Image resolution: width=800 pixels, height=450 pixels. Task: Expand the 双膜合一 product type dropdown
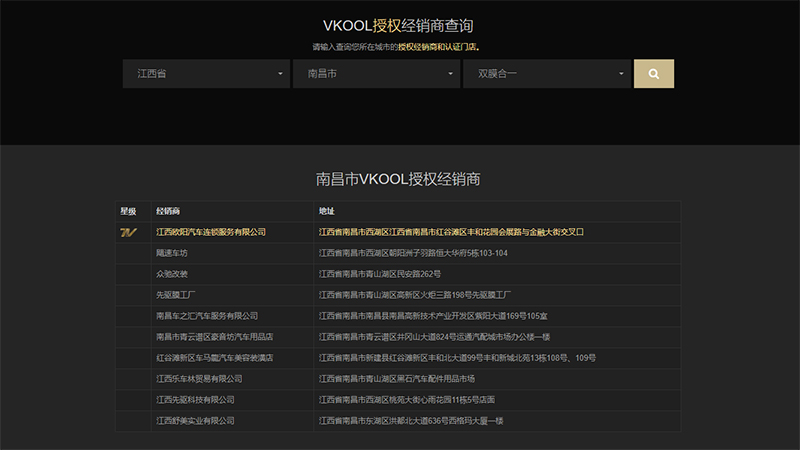tap(546, 73)
